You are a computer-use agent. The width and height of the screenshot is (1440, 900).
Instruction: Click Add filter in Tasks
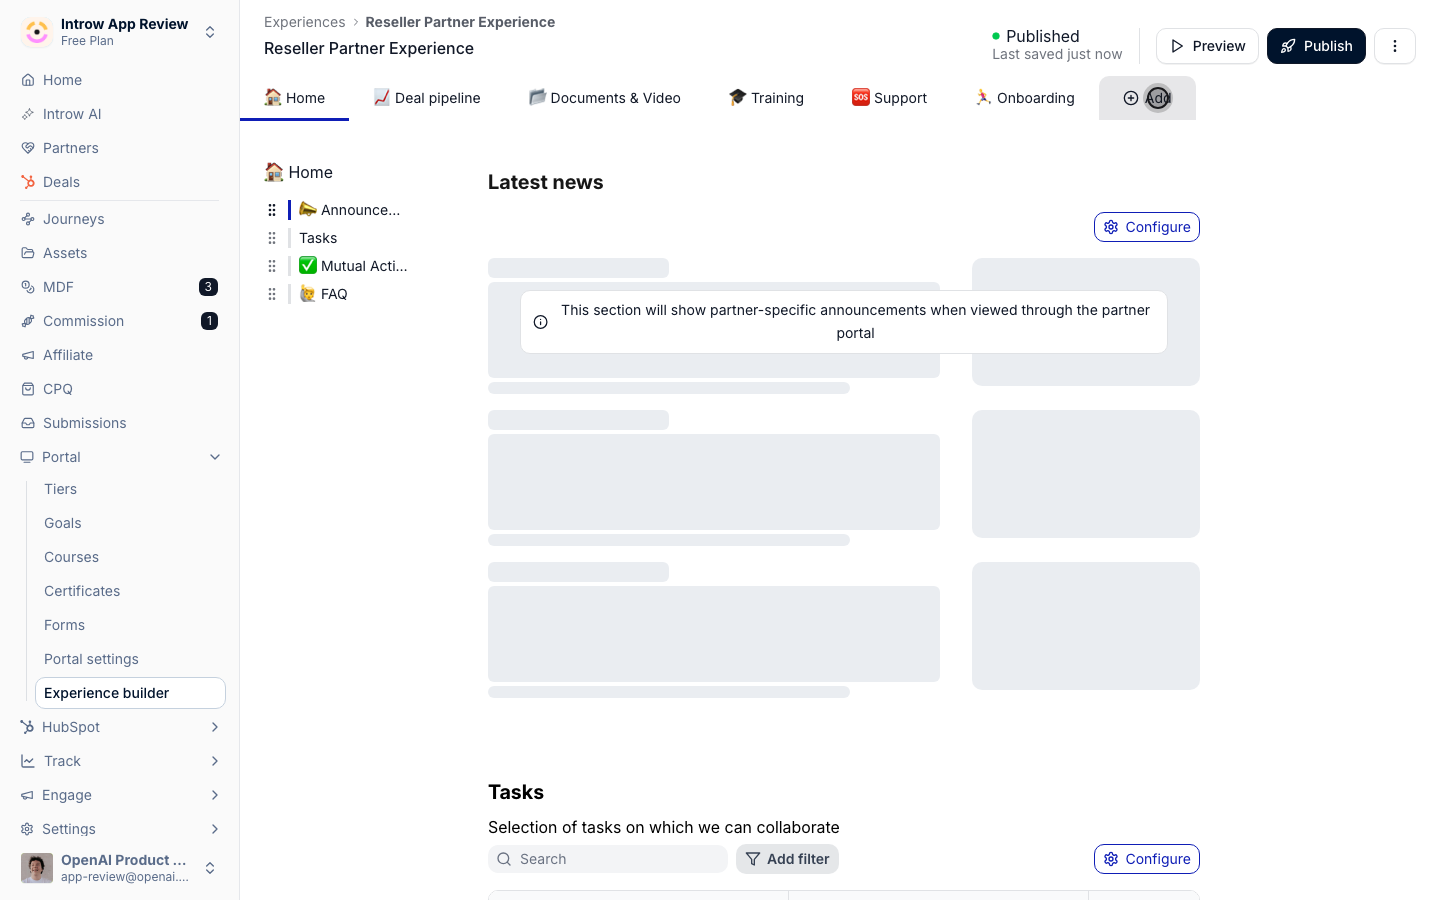tap(787, 859)
